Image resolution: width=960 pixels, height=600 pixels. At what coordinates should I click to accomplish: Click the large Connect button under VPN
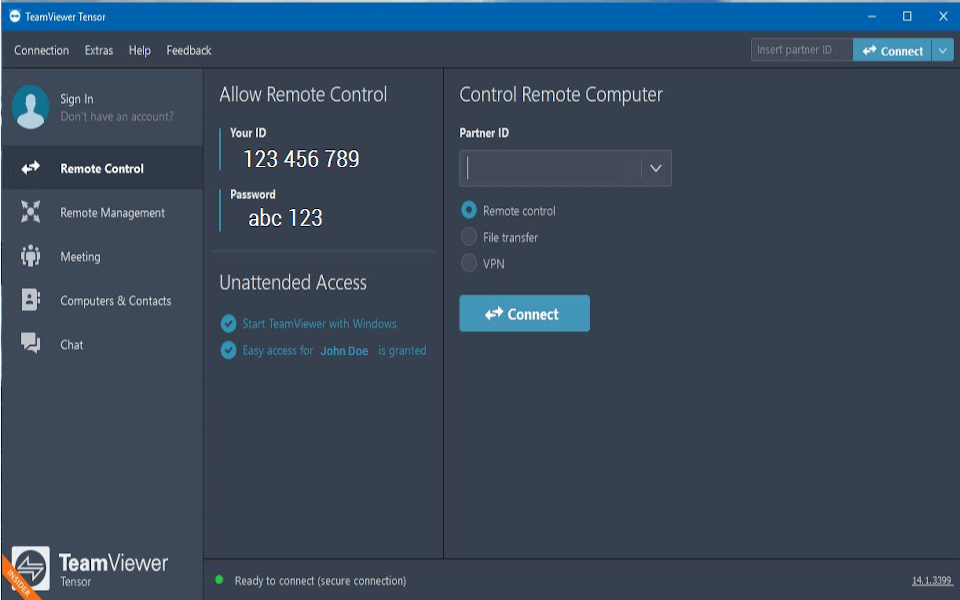(525, 313)
